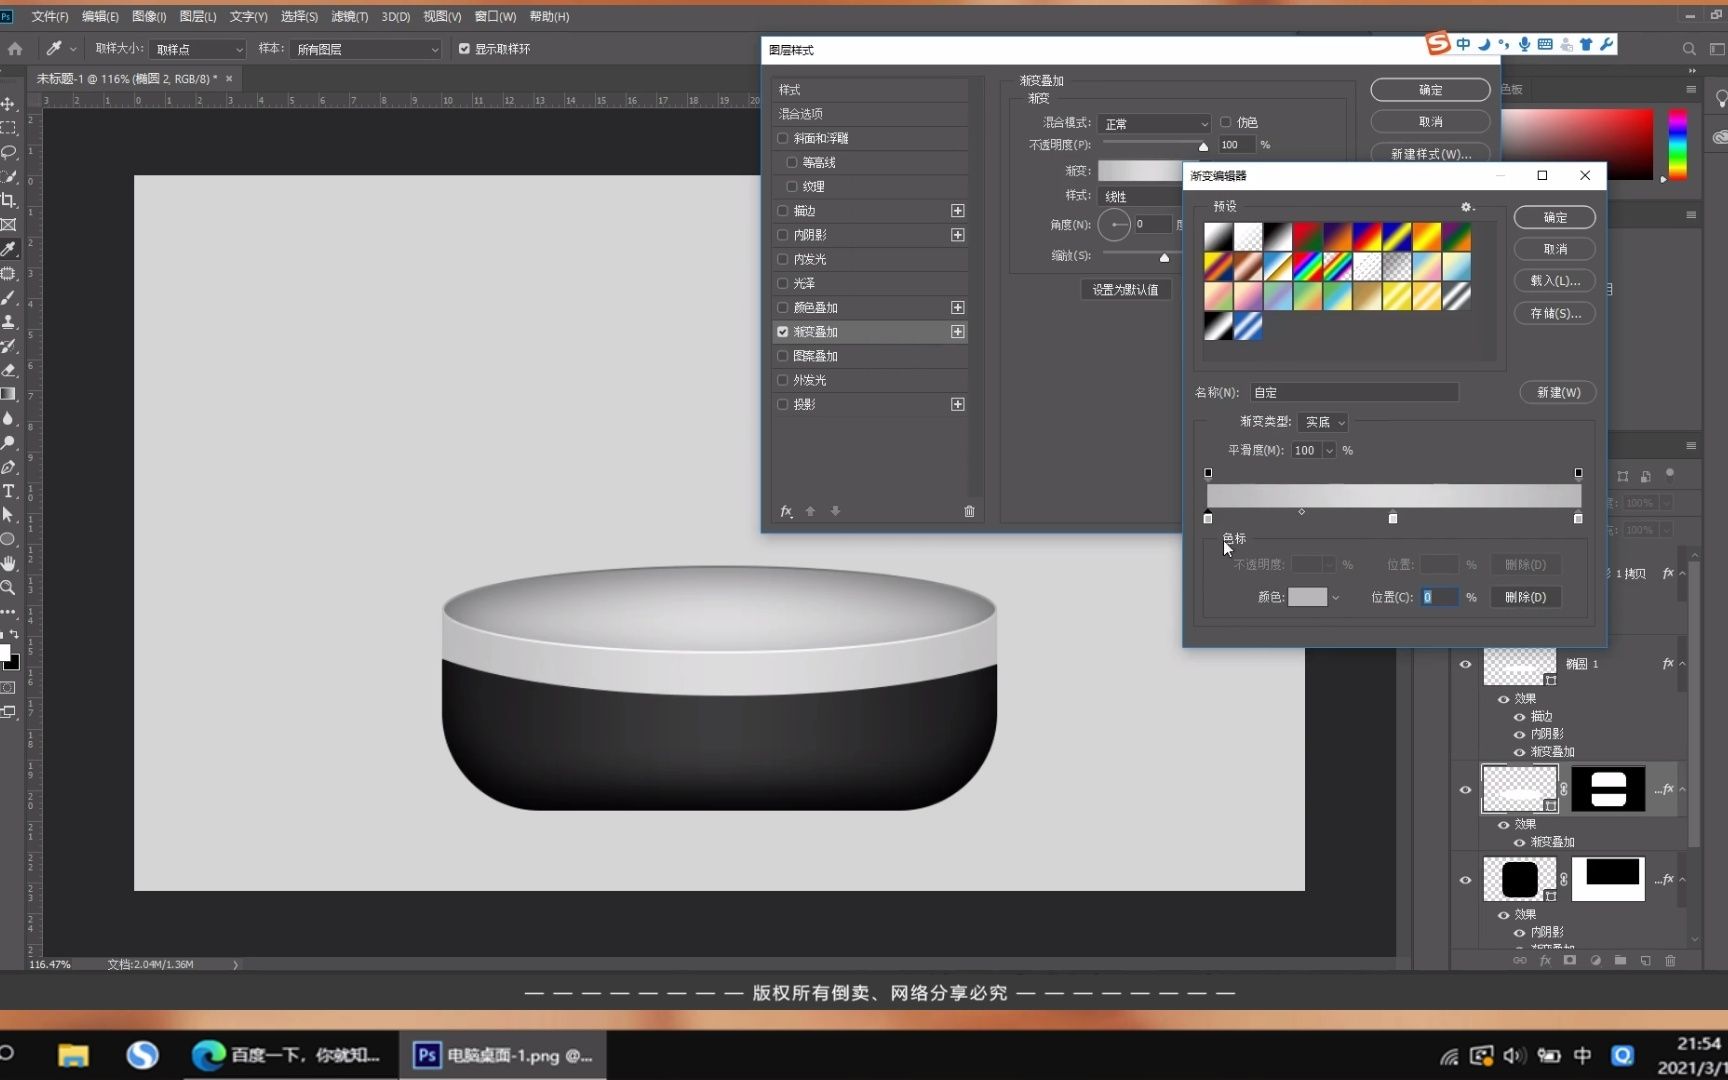
Task: Select the Horizontal Type tool
Action: (9, 491)
